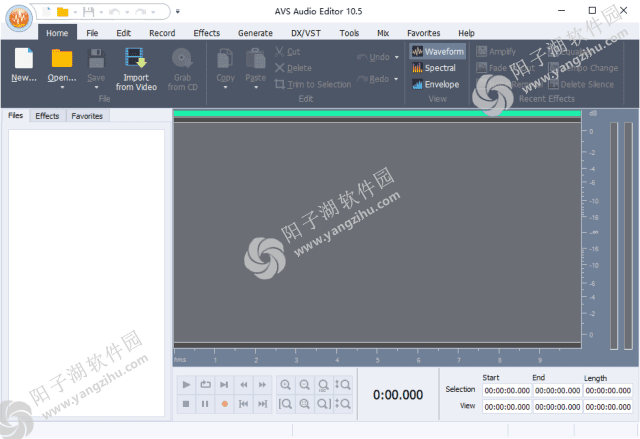Open the round AVS application logo button
This screenshot has width=640, height=439.
[19, 18]
